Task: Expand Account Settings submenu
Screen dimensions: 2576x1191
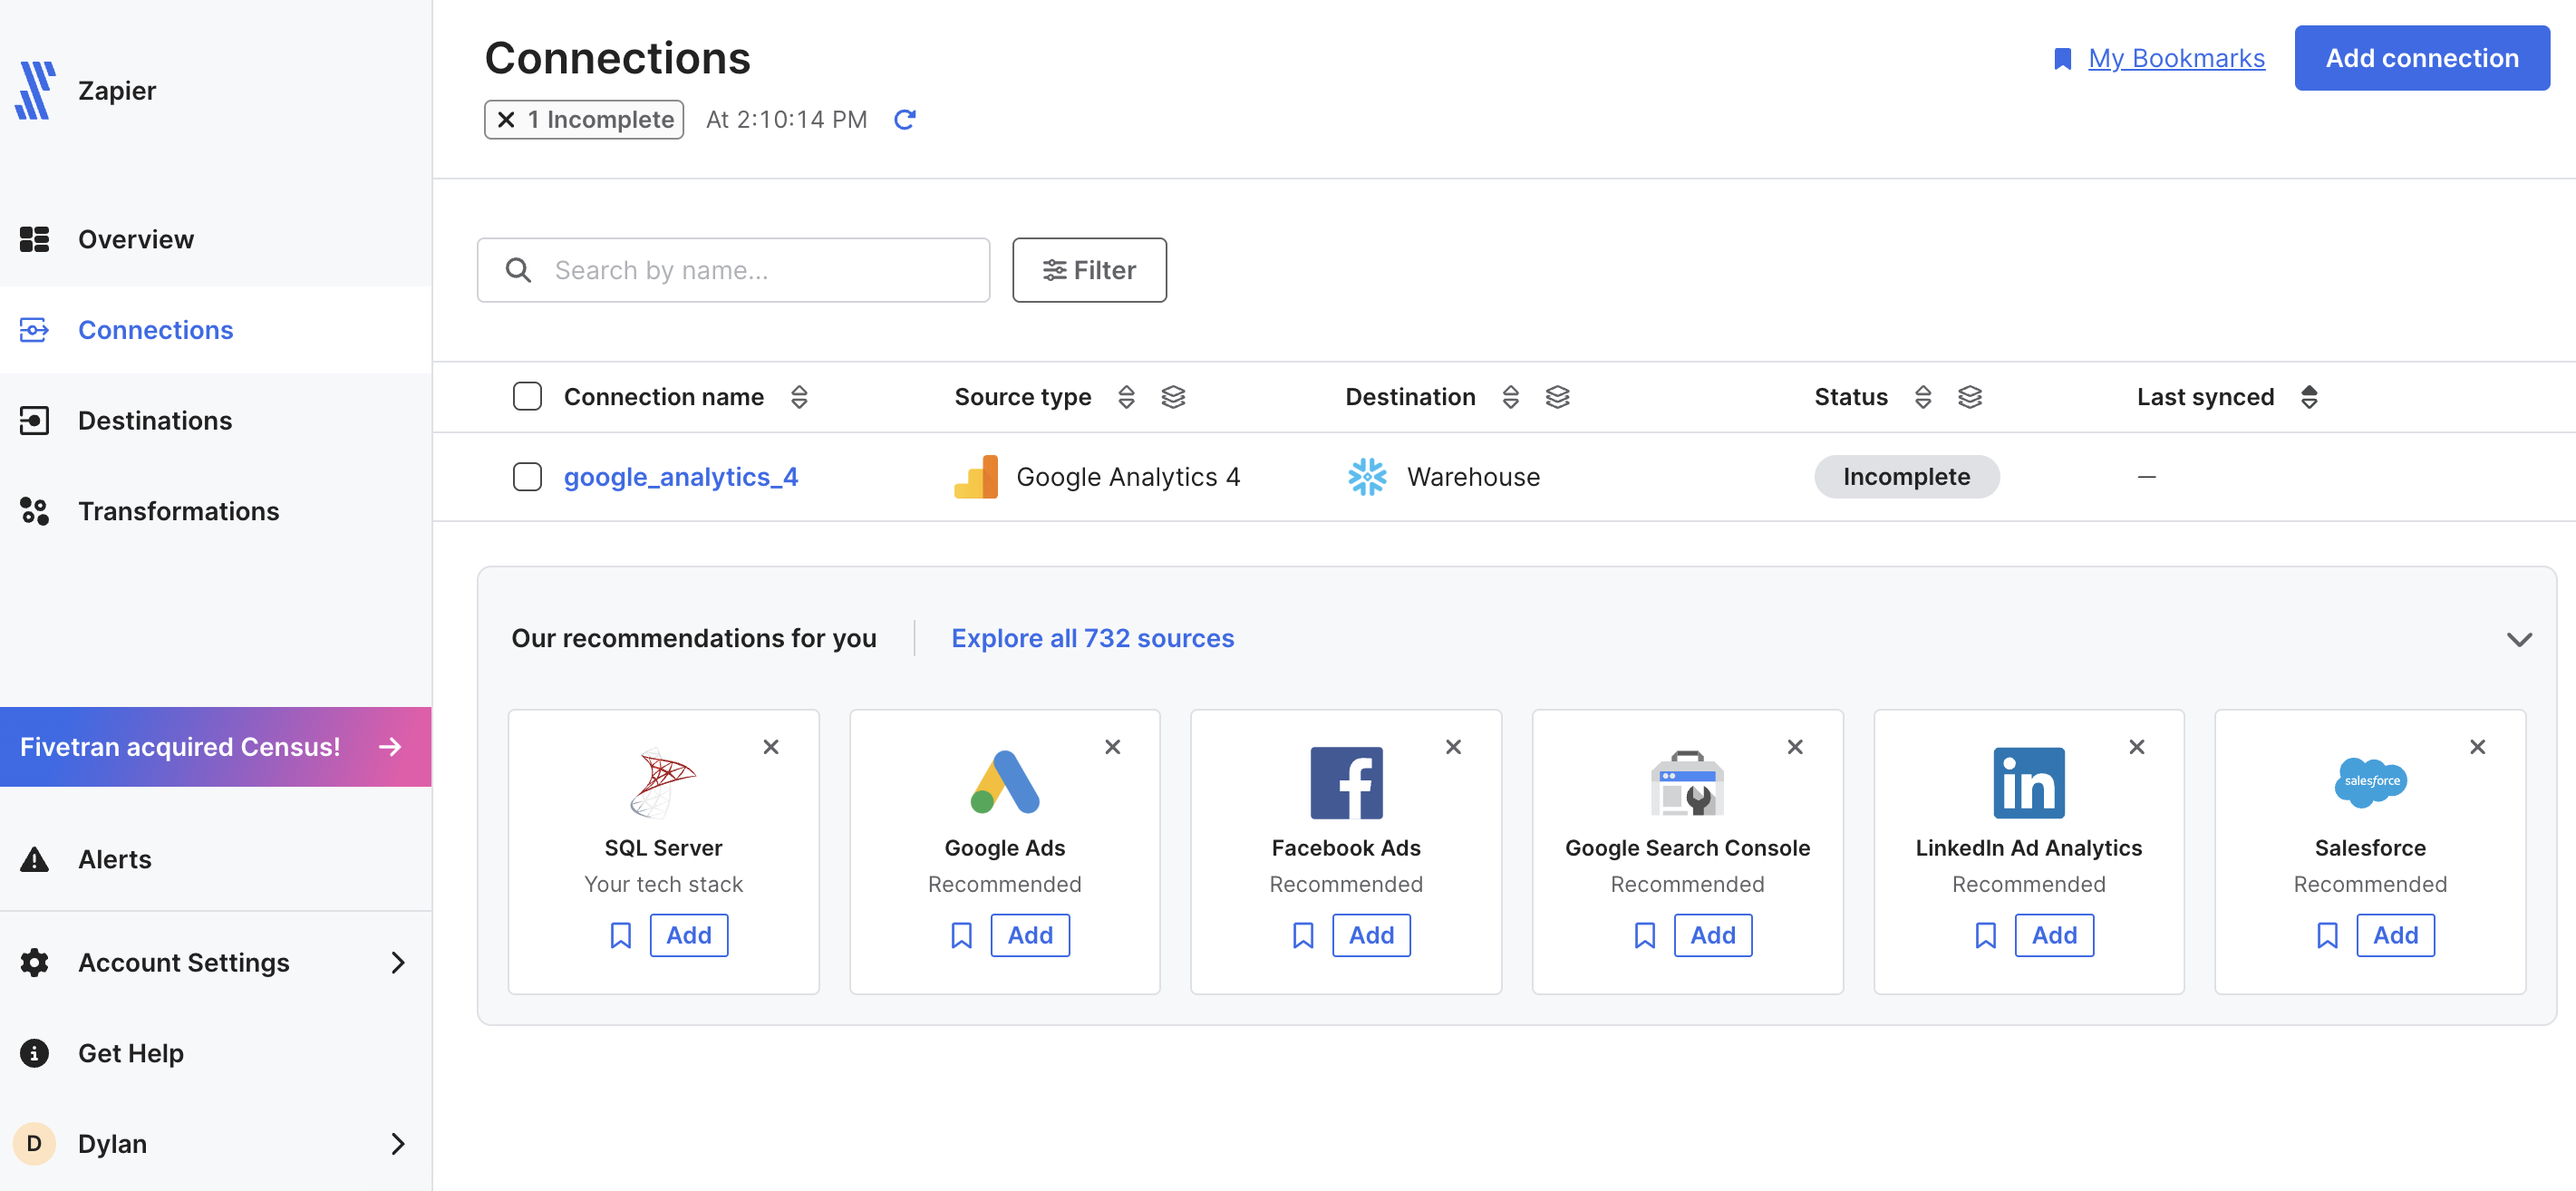Action: click(398, 962)
